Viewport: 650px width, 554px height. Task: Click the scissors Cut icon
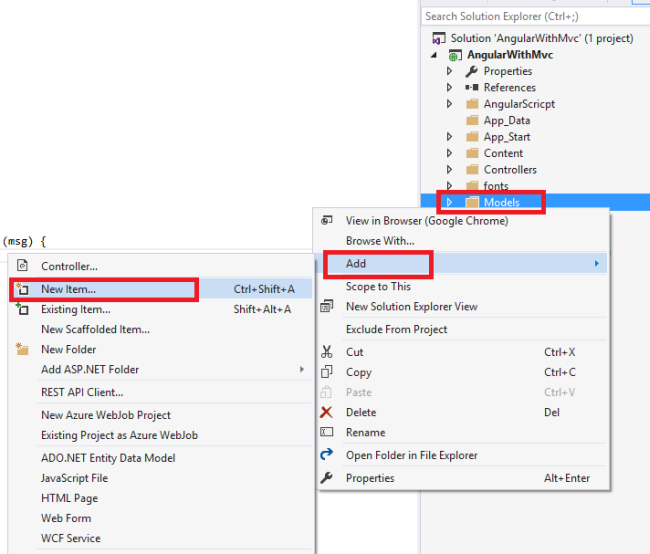coord(327,352)
